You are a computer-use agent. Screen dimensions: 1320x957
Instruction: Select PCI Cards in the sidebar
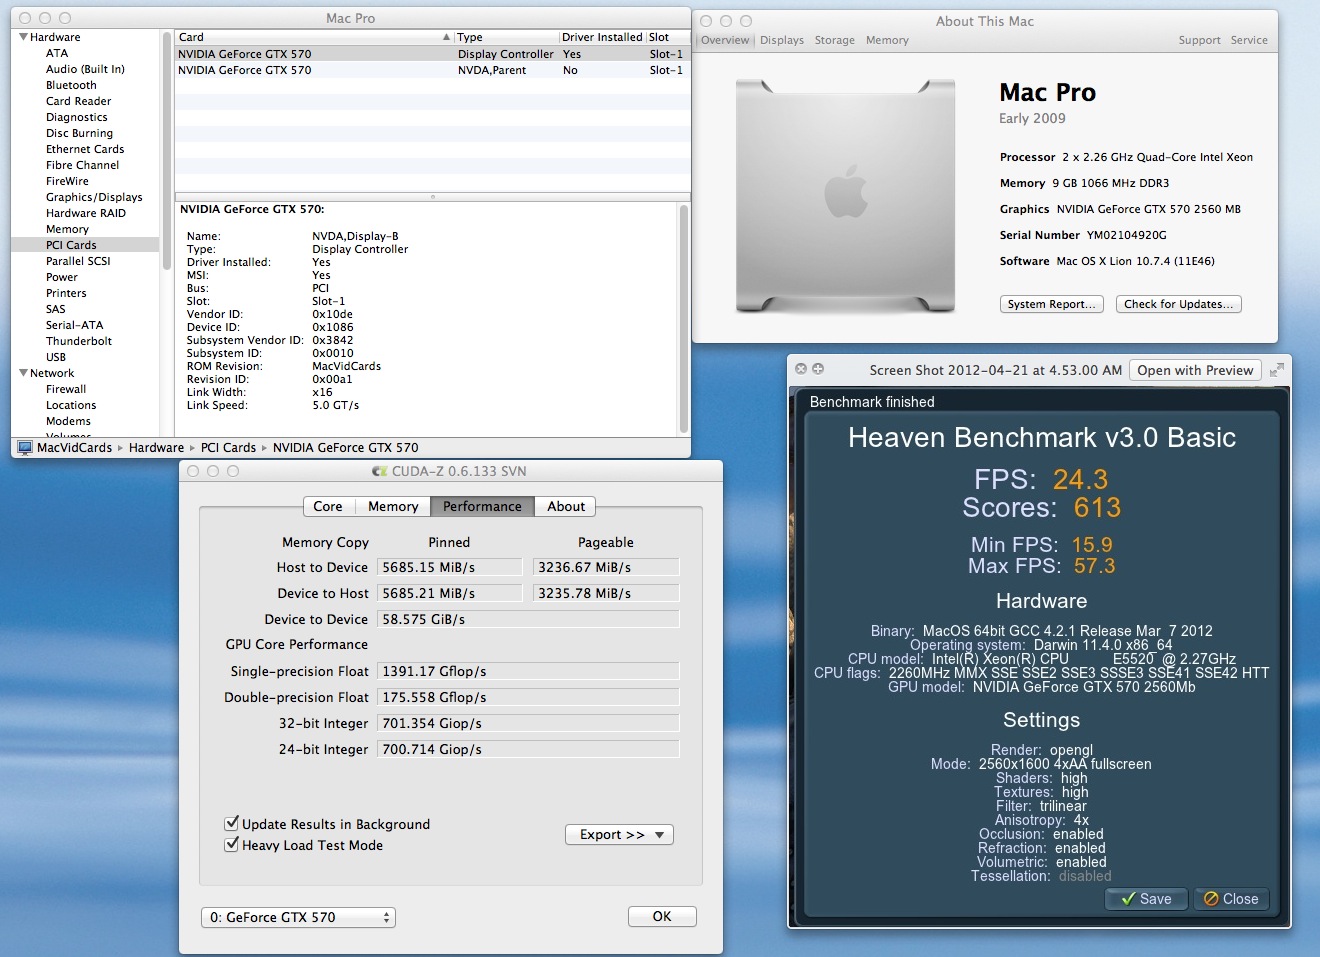[71, 245]
